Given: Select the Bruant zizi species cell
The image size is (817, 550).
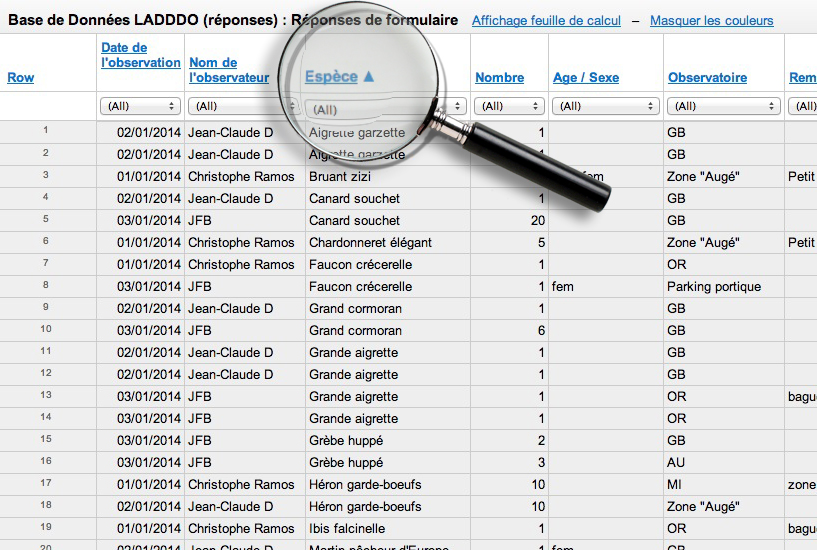Looking at the screenshot, I should (x=341, y=177).
